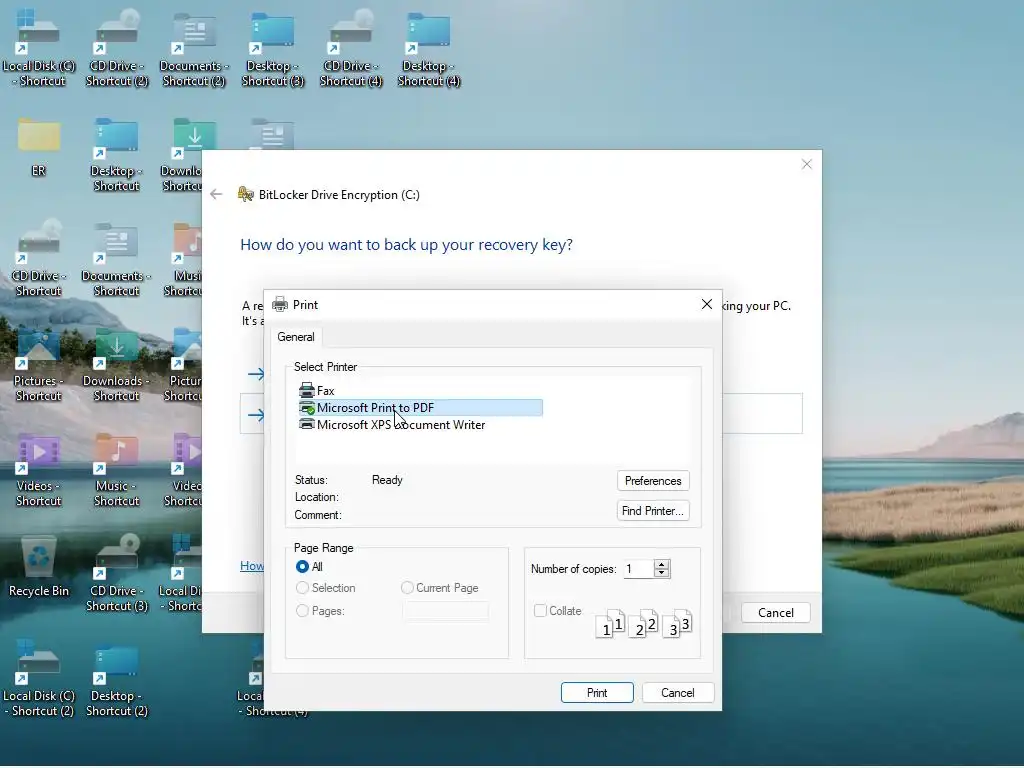Image resolution: width=1024 pixels, height=768 pixels.
Task: Select the Downloads - Shortcut desktop icon
Action: [x=116, y=363]
